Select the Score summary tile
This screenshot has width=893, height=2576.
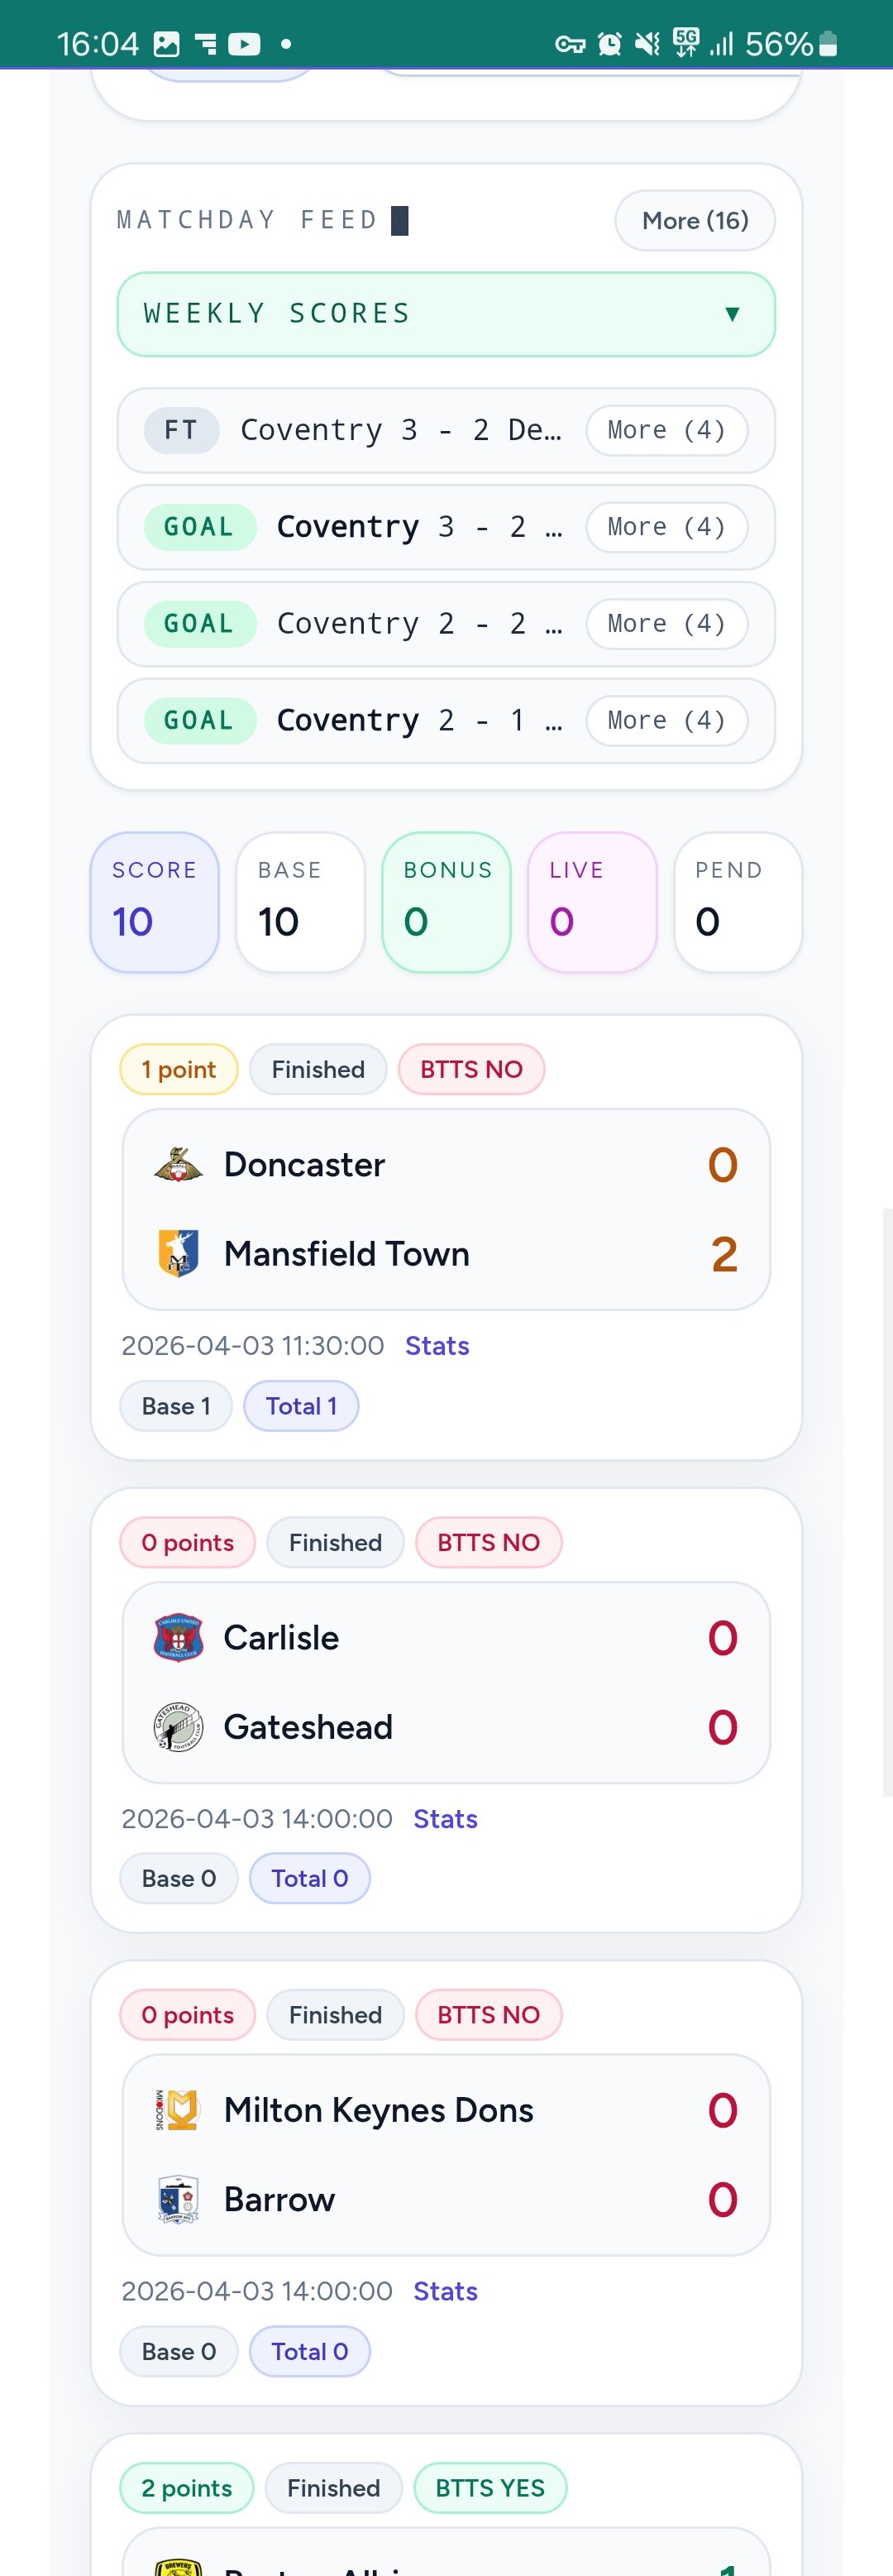coord(155,902)
